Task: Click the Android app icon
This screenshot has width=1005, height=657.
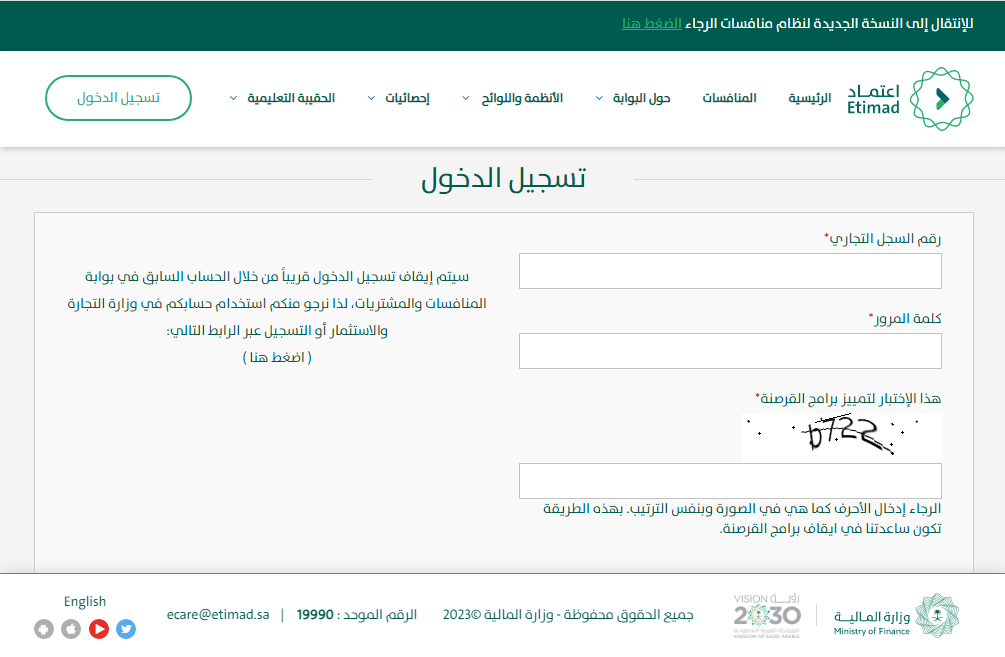Action: coord(43,629)
